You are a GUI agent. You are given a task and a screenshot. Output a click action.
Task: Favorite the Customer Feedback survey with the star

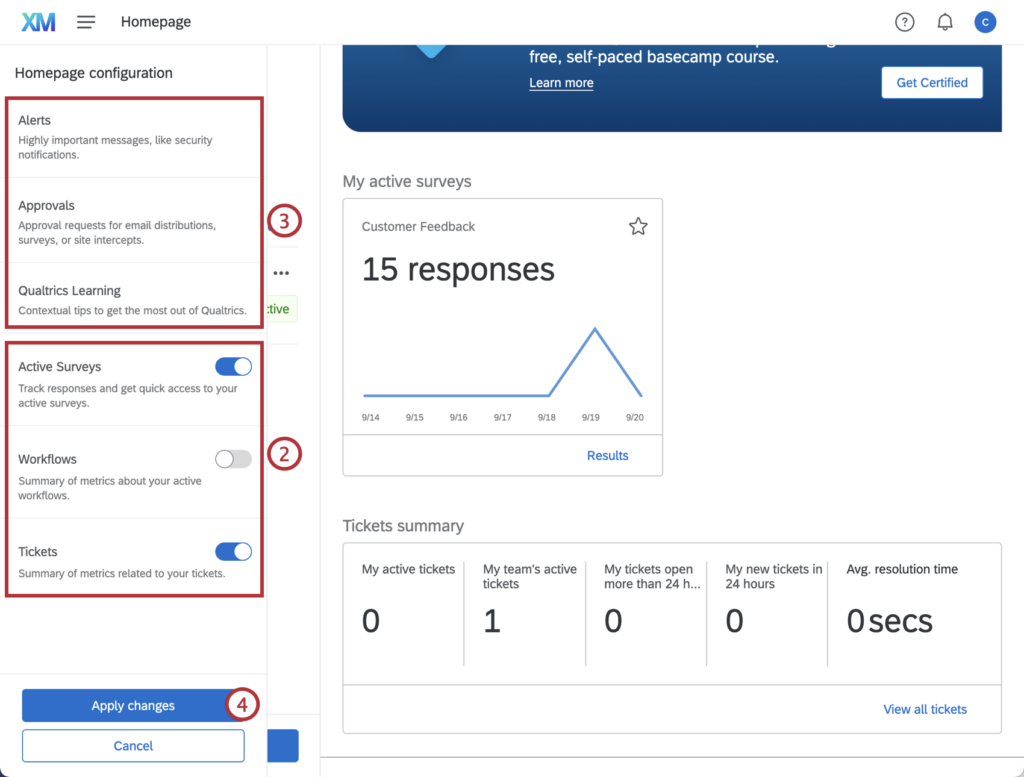tap(638, 226)
